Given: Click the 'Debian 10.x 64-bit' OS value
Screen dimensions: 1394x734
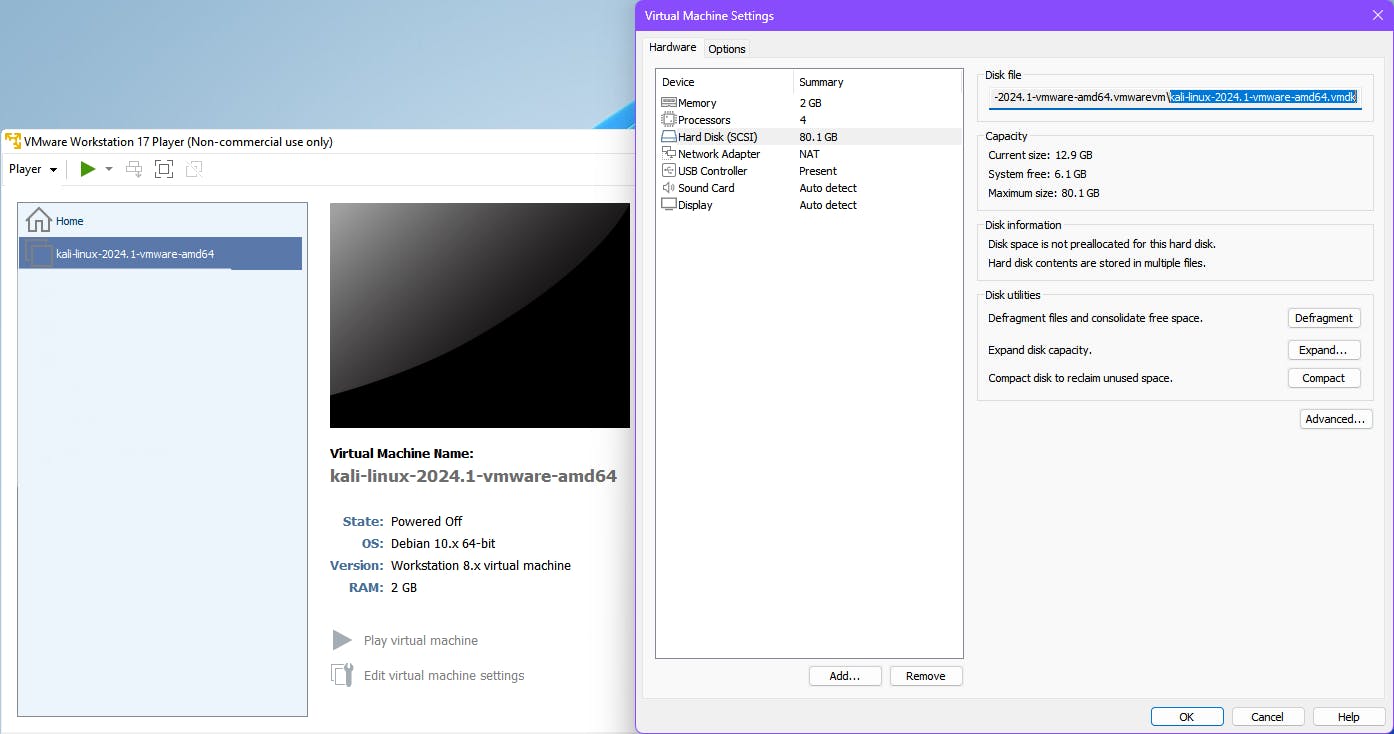Looking at the screenshot, I should pyautogui.click(x=443, y=543).
